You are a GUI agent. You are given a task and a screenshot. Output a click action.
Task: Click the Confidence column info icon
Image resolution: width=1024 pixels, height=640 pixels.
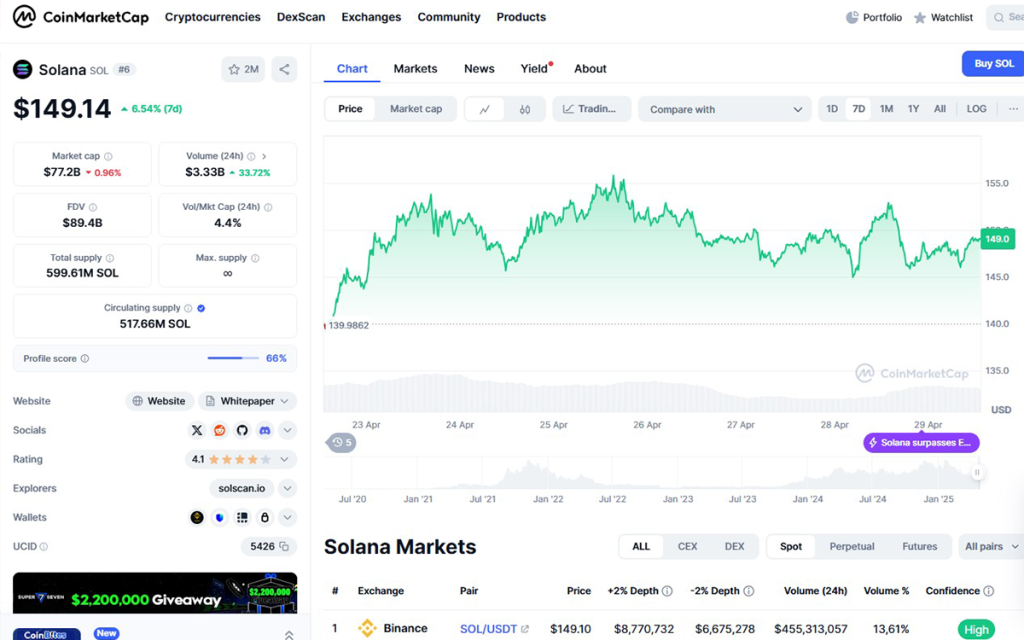coord(989,591)
